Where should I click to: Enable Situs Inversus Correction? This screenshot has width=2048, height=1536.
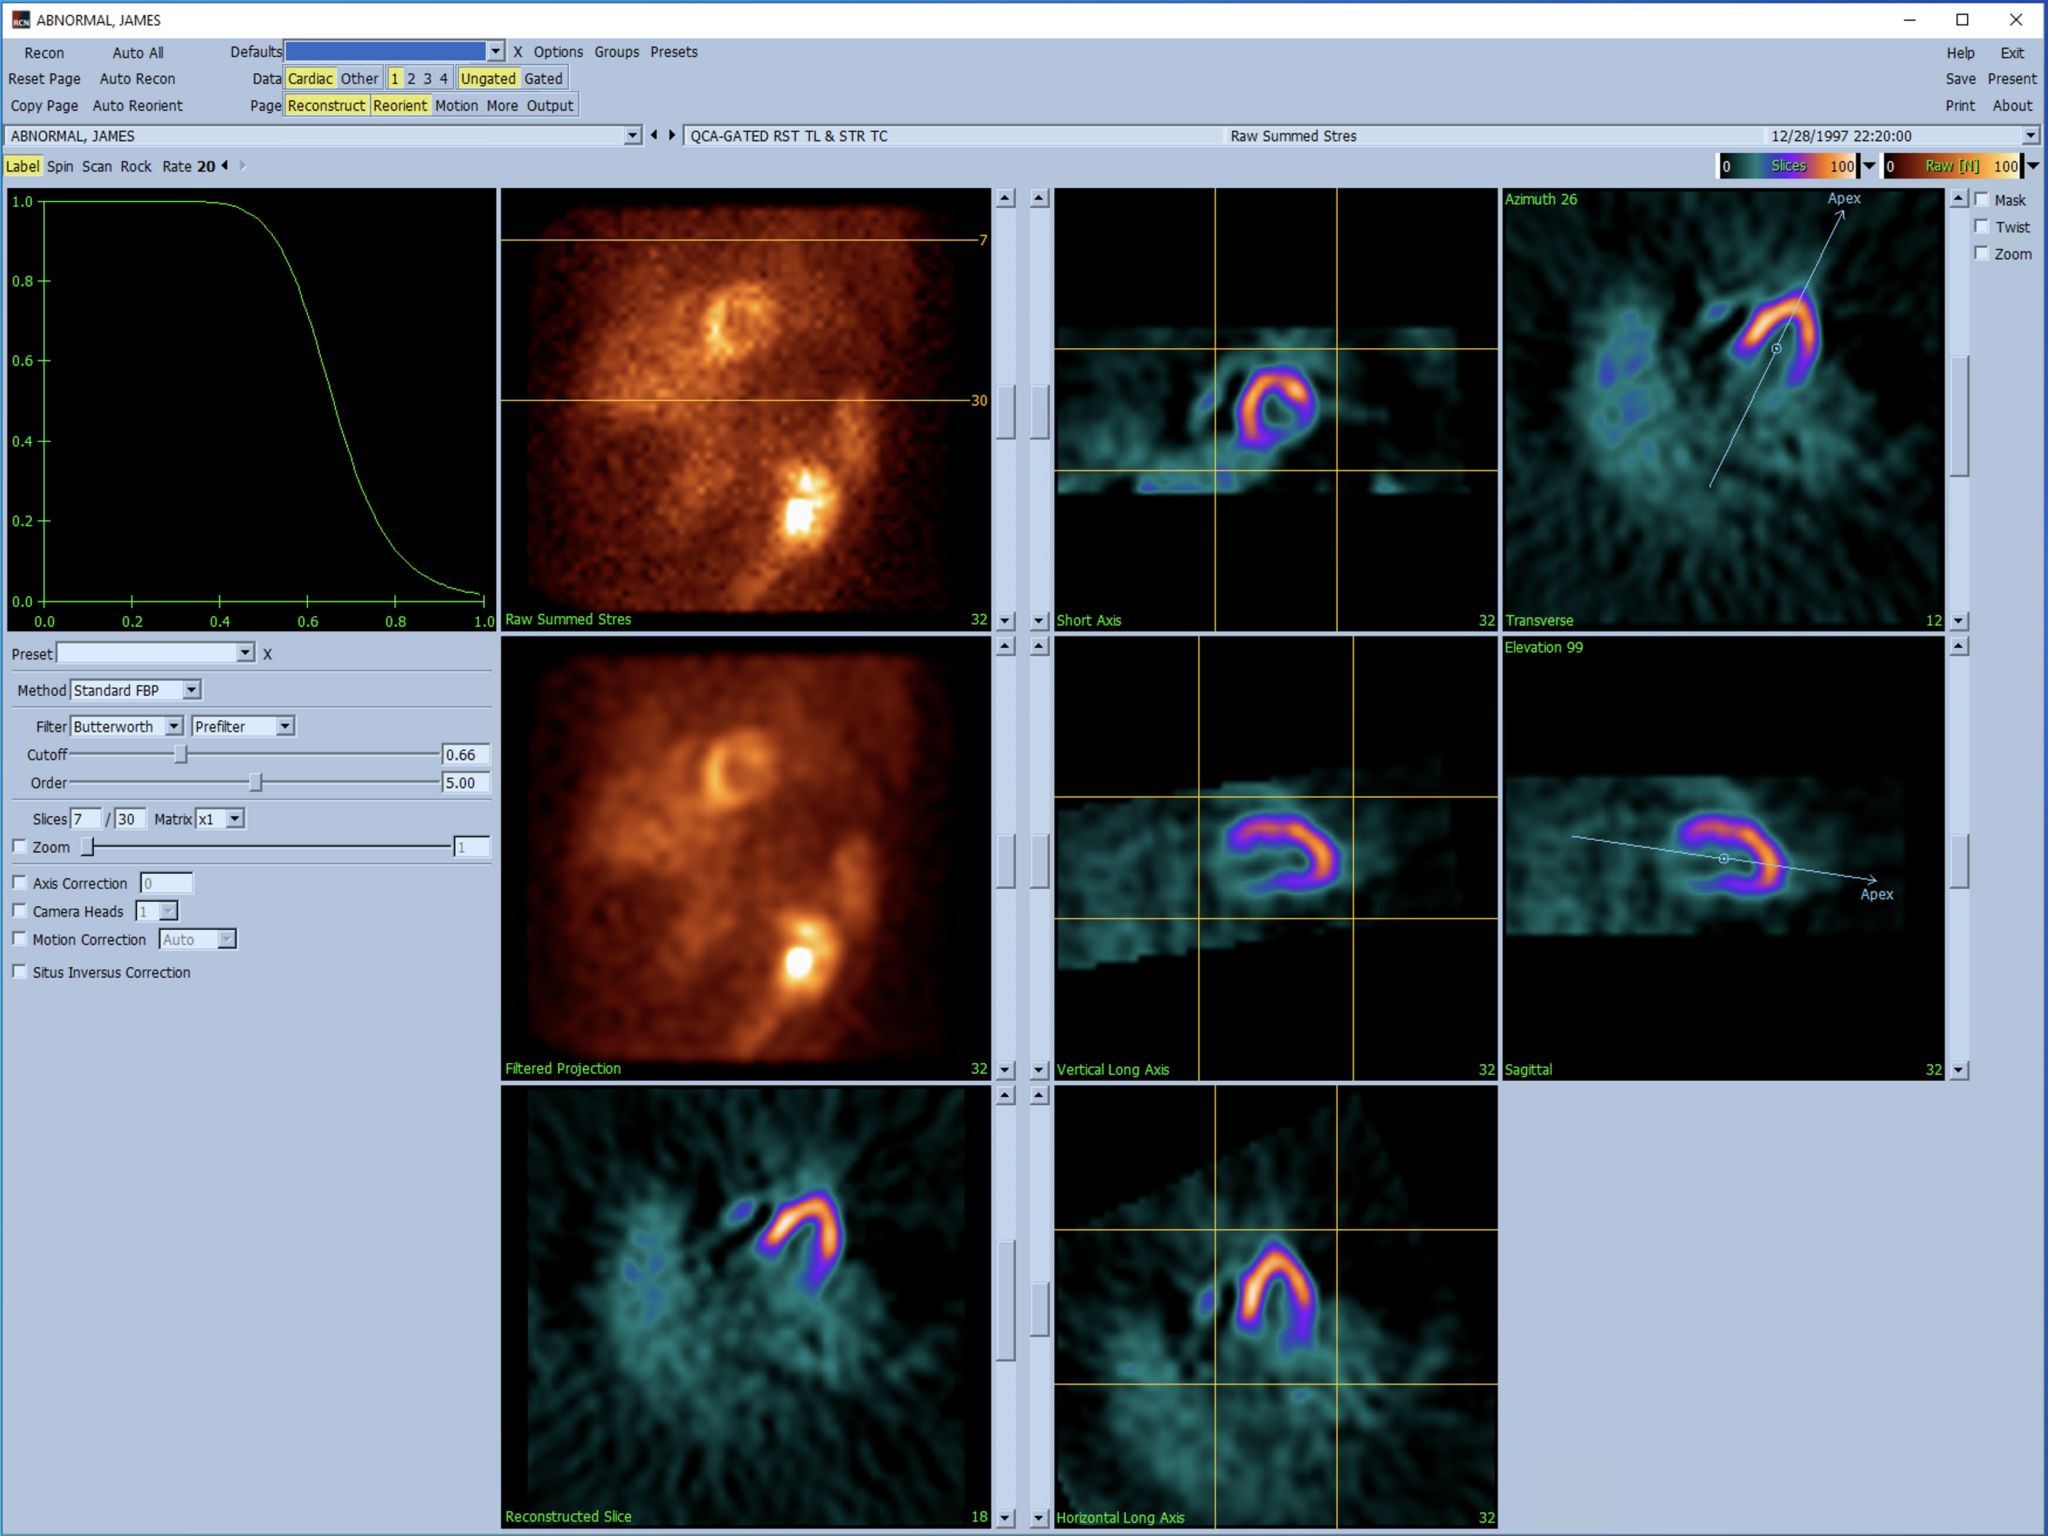point(20,970)
